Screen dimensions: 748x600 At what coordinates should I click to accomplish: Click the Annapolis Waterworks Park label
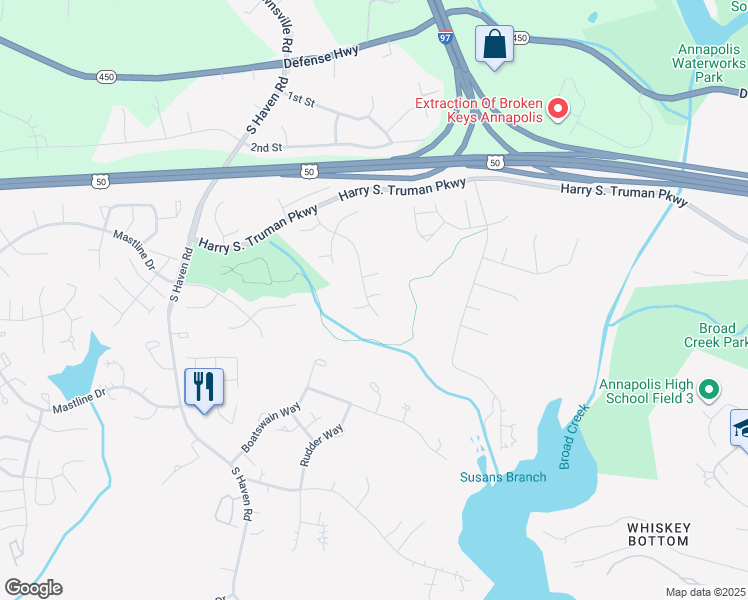tap(708, 63)
